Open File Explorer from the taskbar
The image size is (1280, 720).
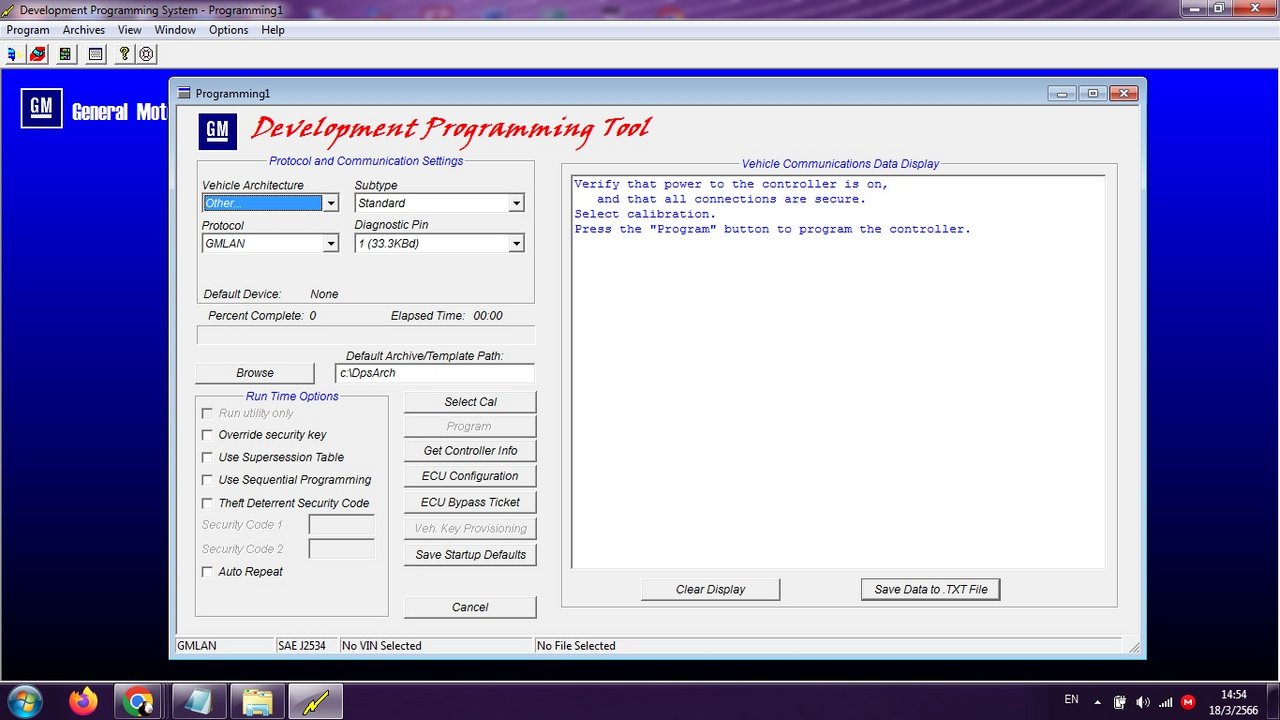click(x=257, y=702)
